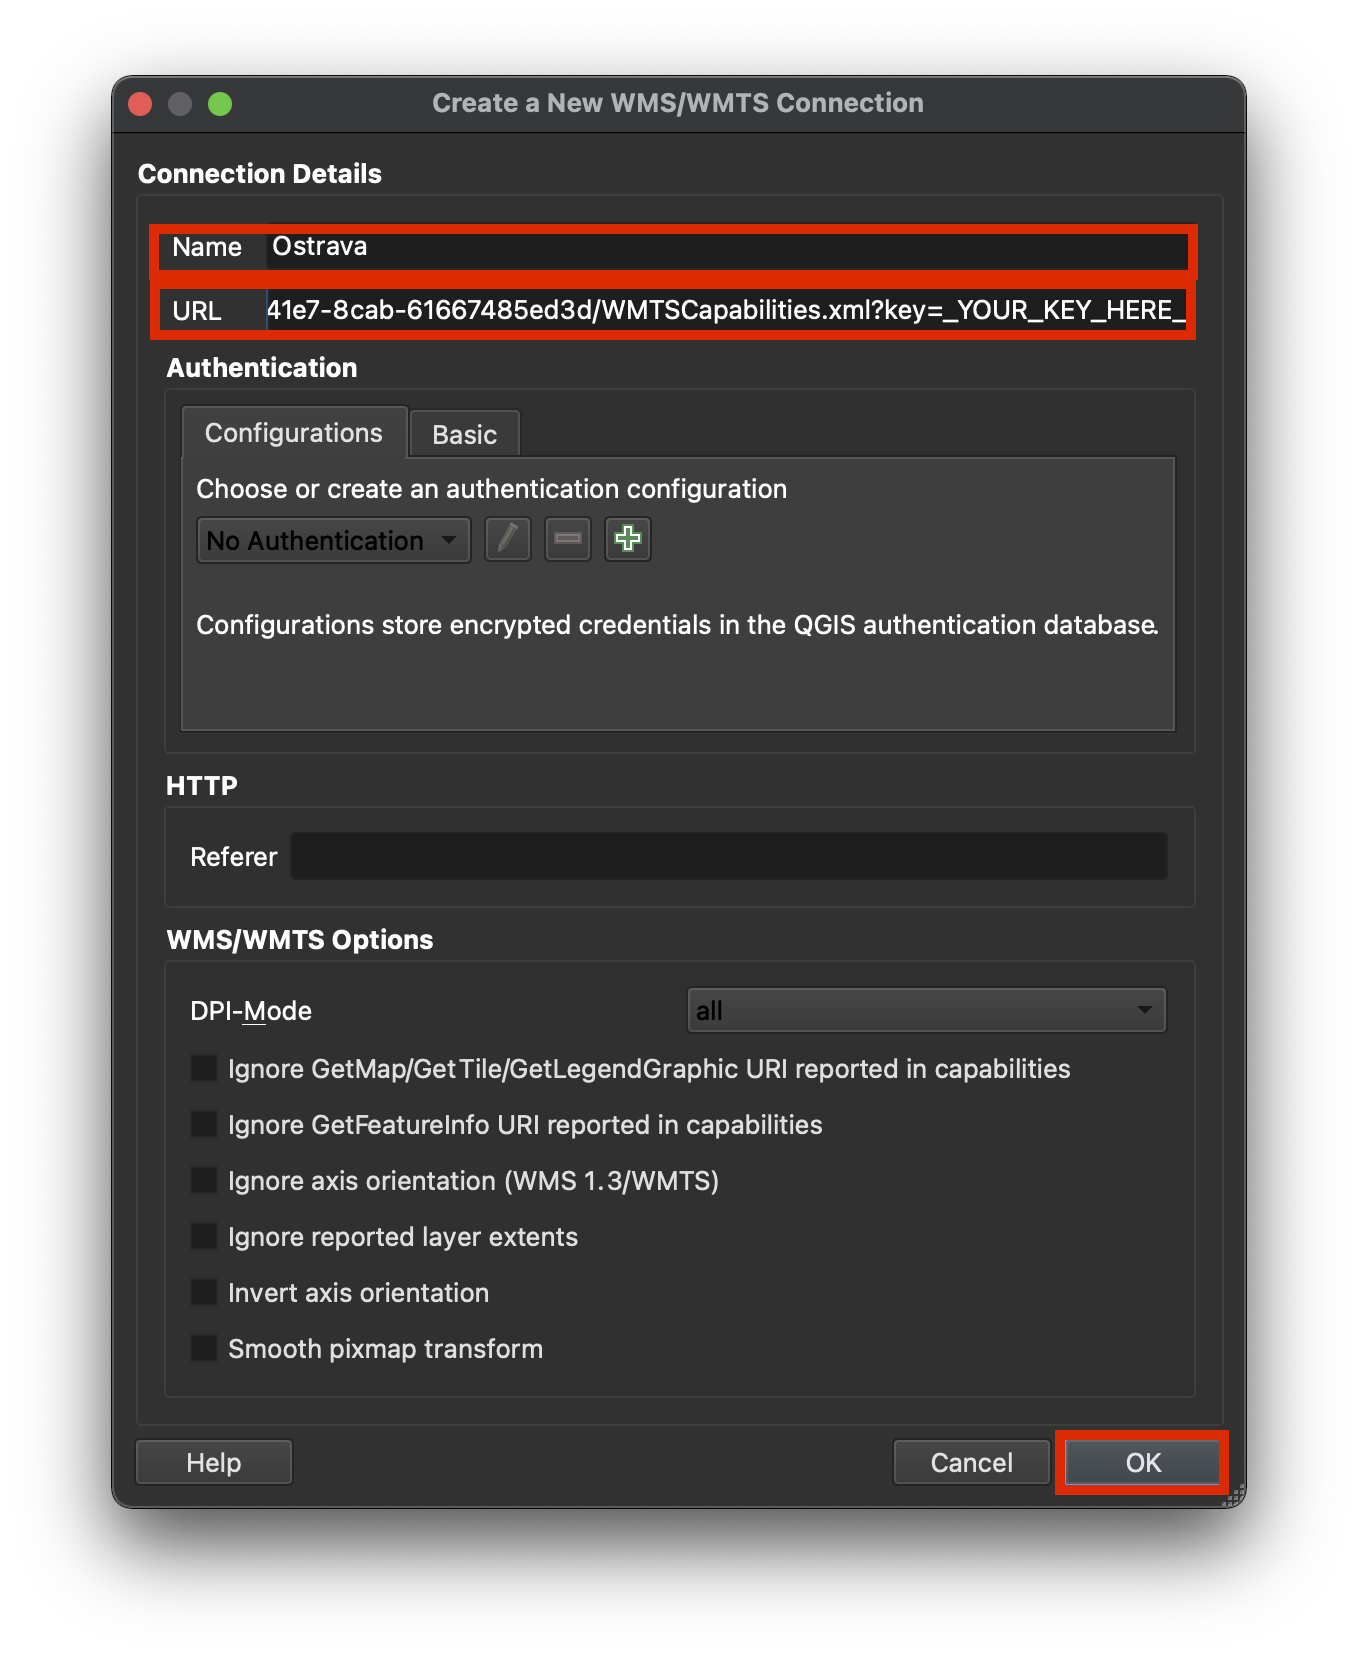Toggle Ignore axis orientation (WMS 1.3/WMTS)
Screen dimensions: 1358x1656
pos(204,1181)
